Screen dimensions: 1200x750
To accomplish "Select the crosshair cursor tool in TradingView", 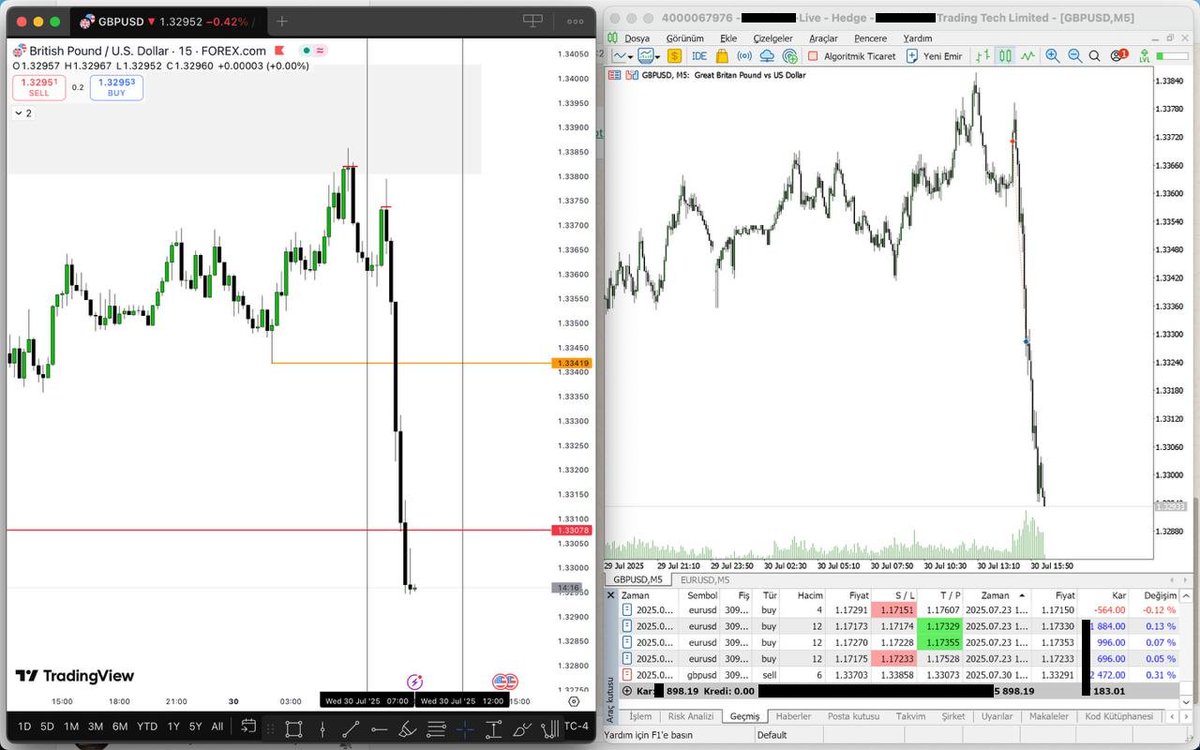I will click(x=464, y=729).
